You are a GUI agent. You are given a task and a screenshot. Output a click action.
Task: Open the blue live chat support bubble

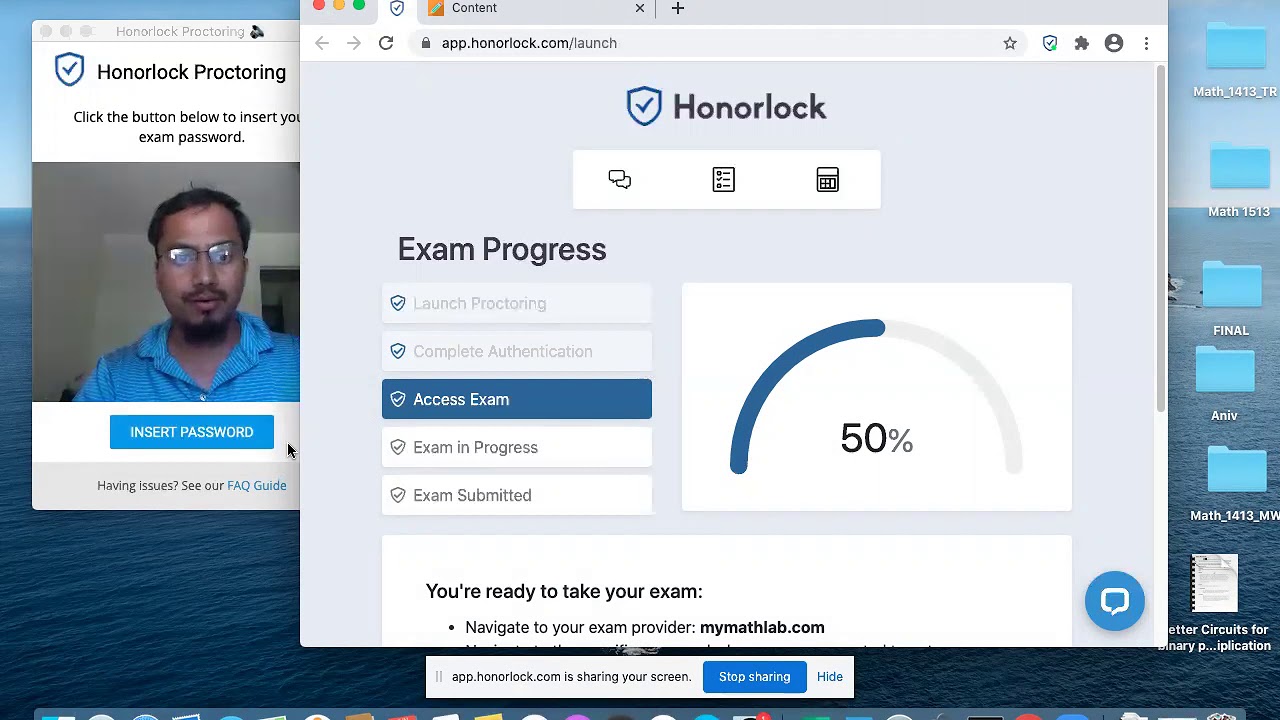[x=1114, y=601]
